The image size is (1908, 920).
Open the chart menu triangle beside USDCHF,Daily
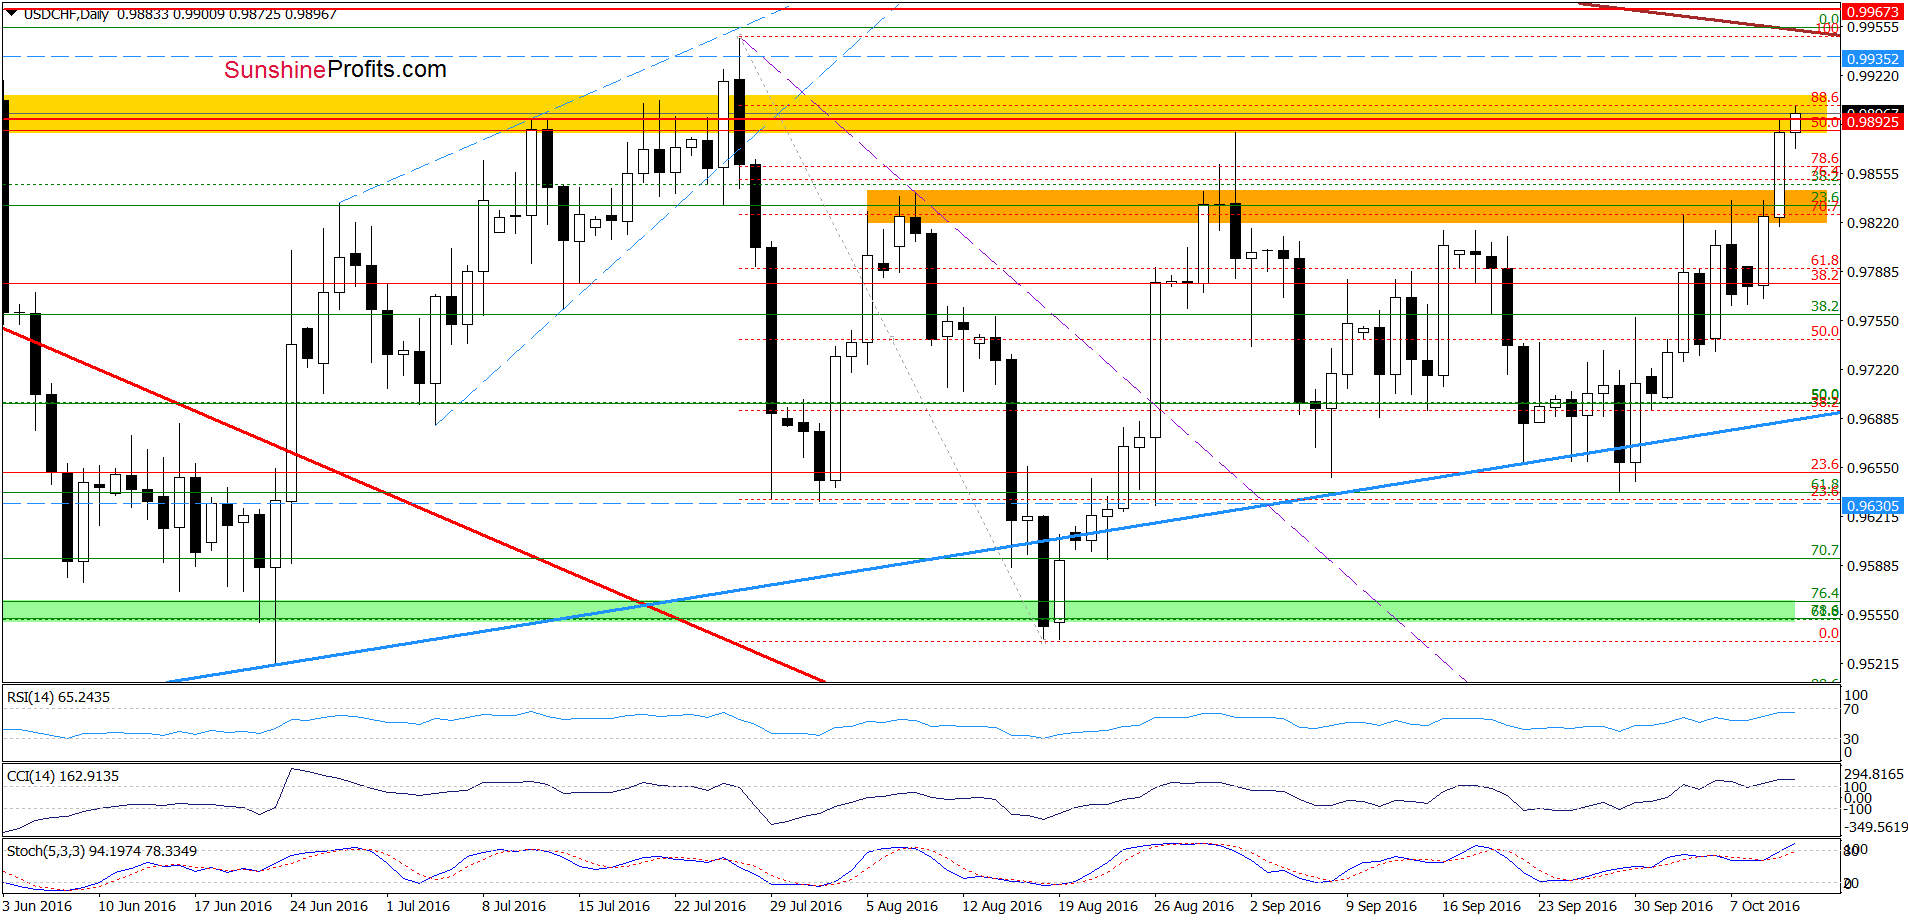pos(12,14)
